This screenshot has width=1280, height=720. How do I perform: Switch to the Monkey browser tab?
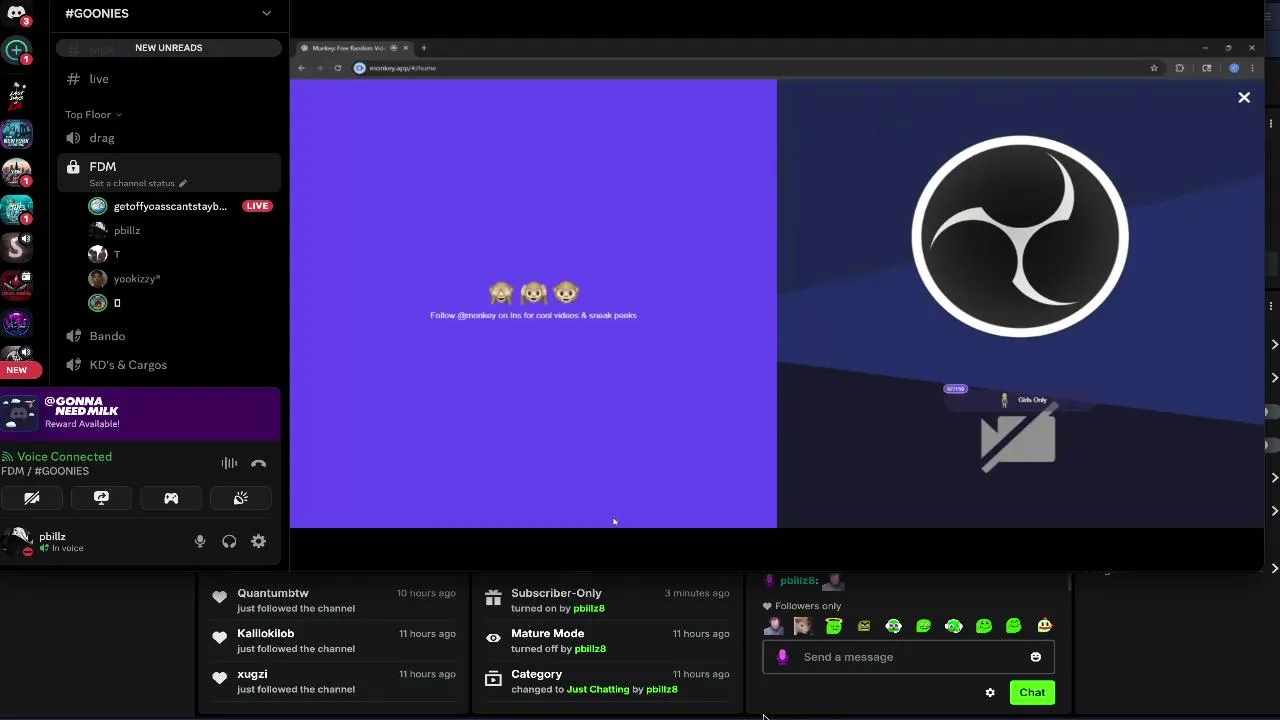click(353, 48)
